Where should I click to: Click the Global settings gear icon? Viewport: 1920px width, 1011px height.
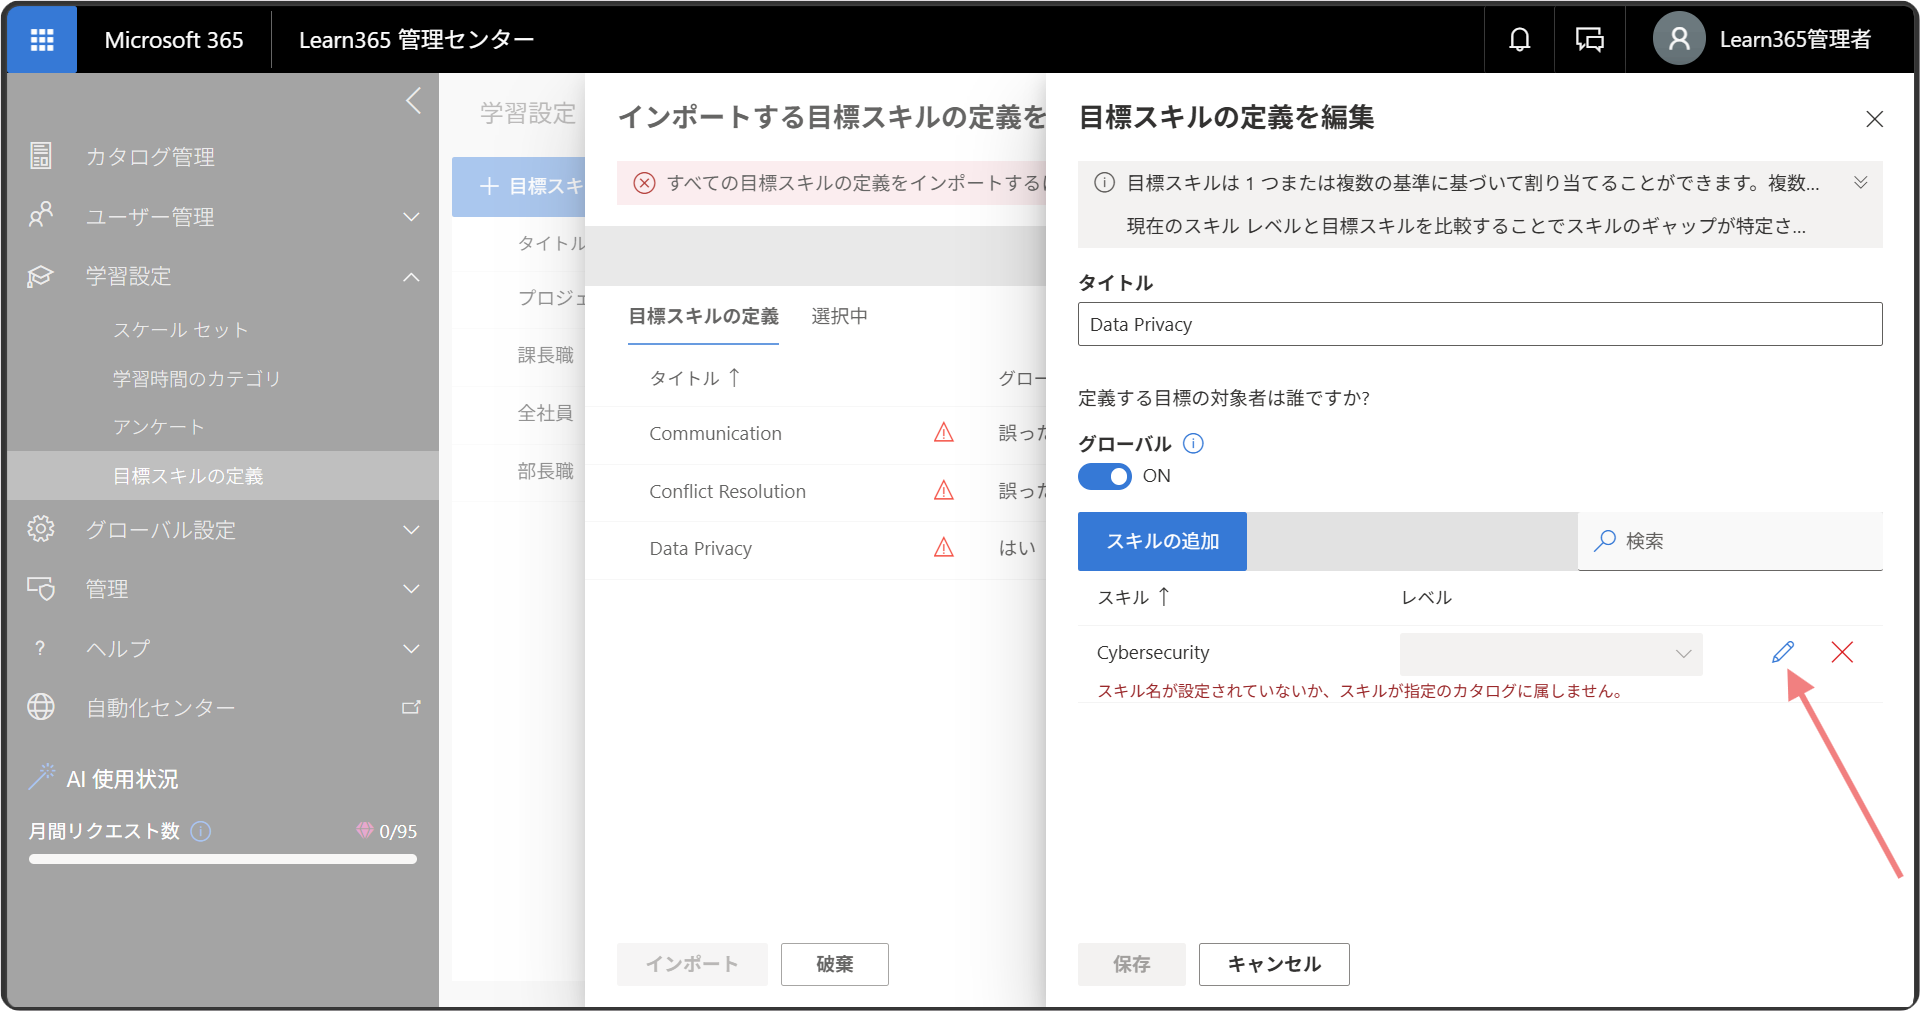point(40,529)
